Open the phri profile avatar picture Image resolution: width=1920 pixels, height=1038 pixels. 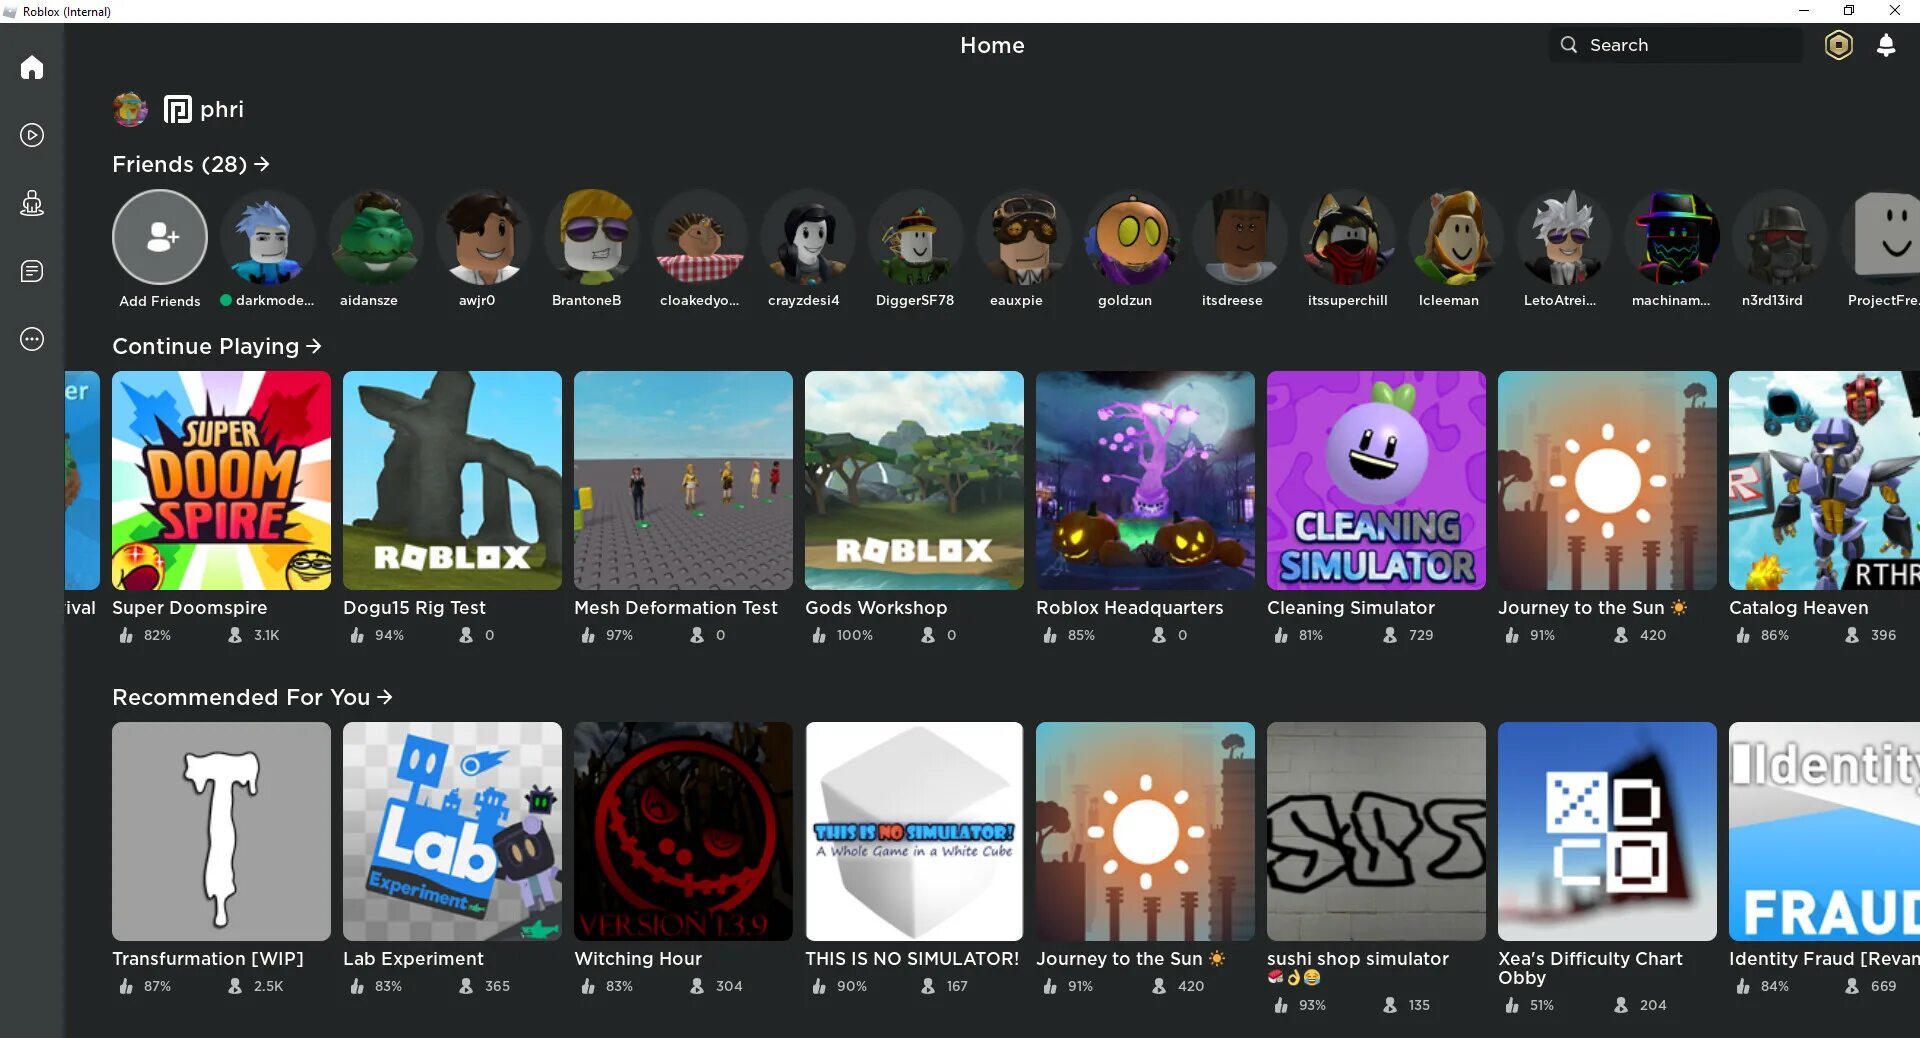click(130, 109)
